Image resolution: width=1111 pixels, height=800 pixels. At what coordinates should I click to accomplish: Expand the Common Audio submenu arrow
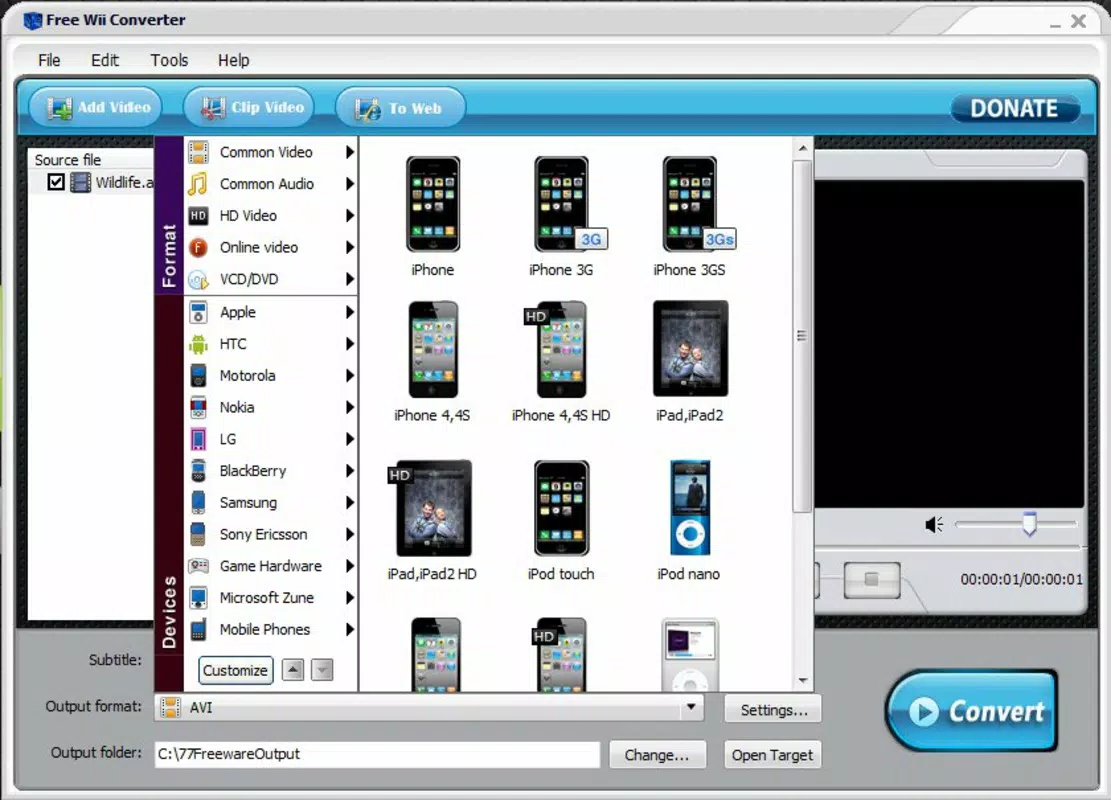(350, 184)
